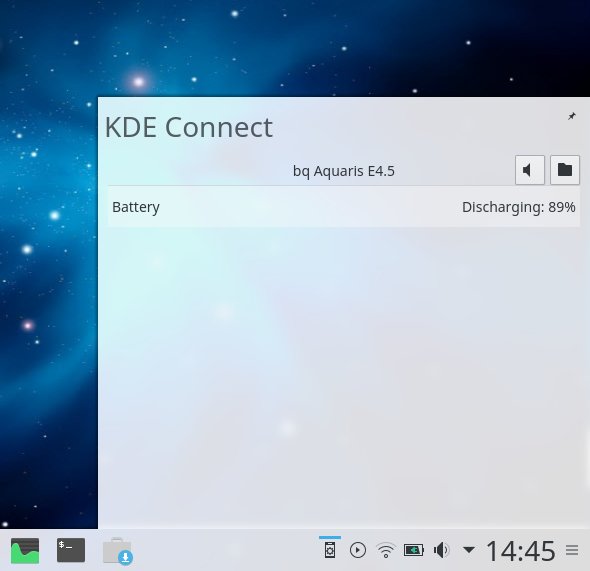This screenshot has width=590, height=571.
Task: Open the media player tray icon
Action: click(x=358, y=550)
